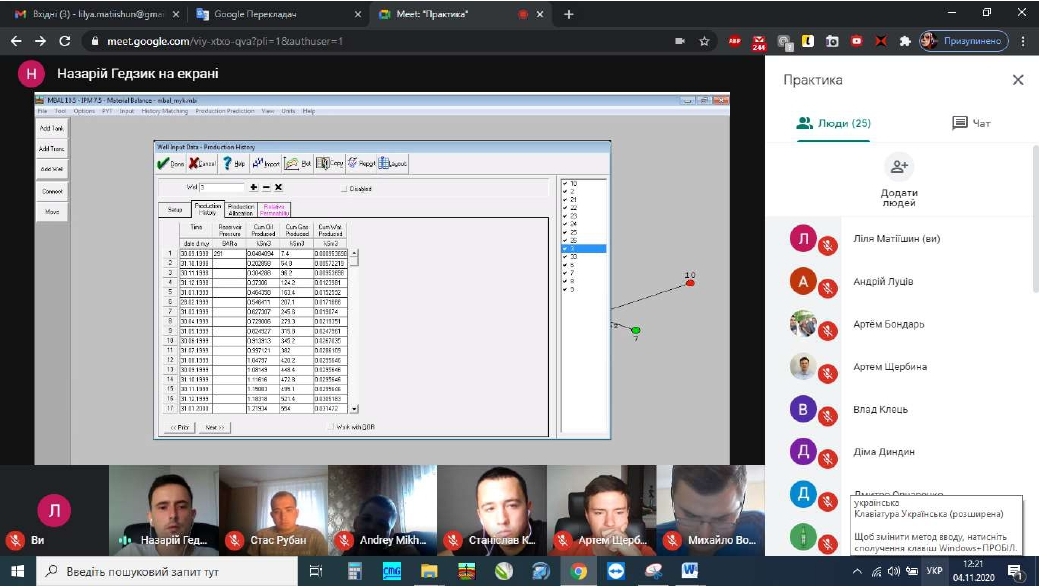The width and height of the screenshot is (1047, 588).
Task: Click Help icon in MBAL dialog toolbar
Action: click(x=234, y=164)
